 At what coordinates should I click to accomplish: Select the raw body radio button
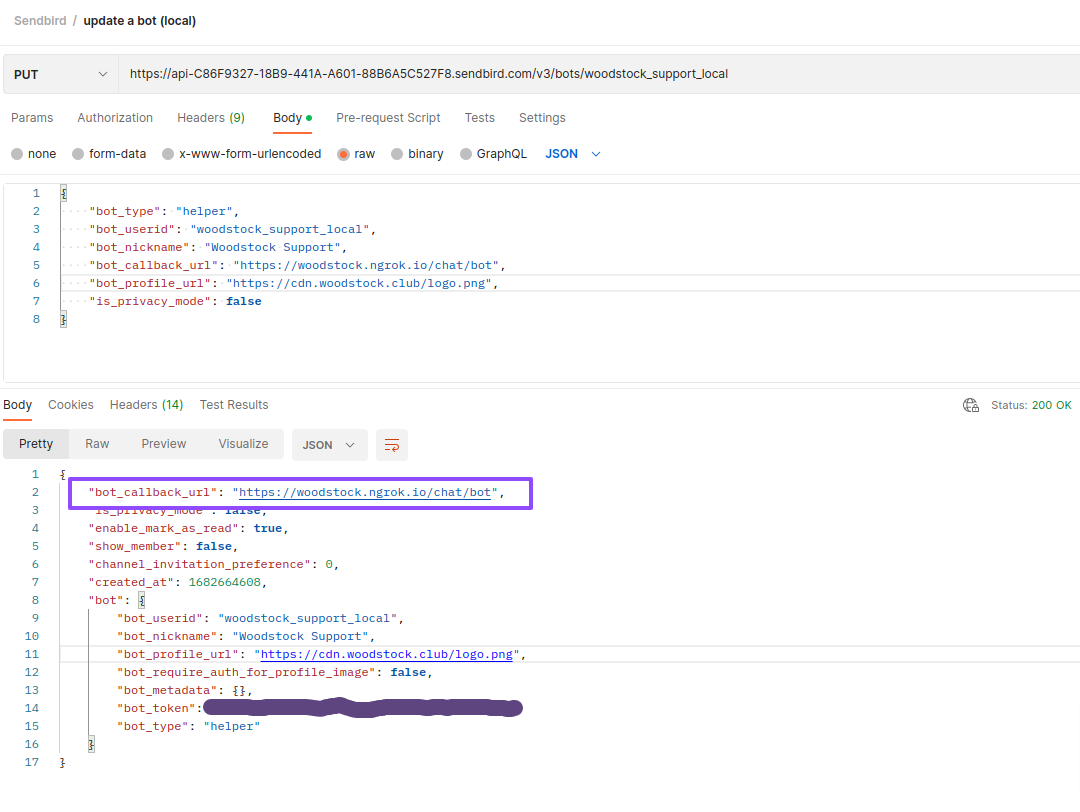click(x=343, y=154)
